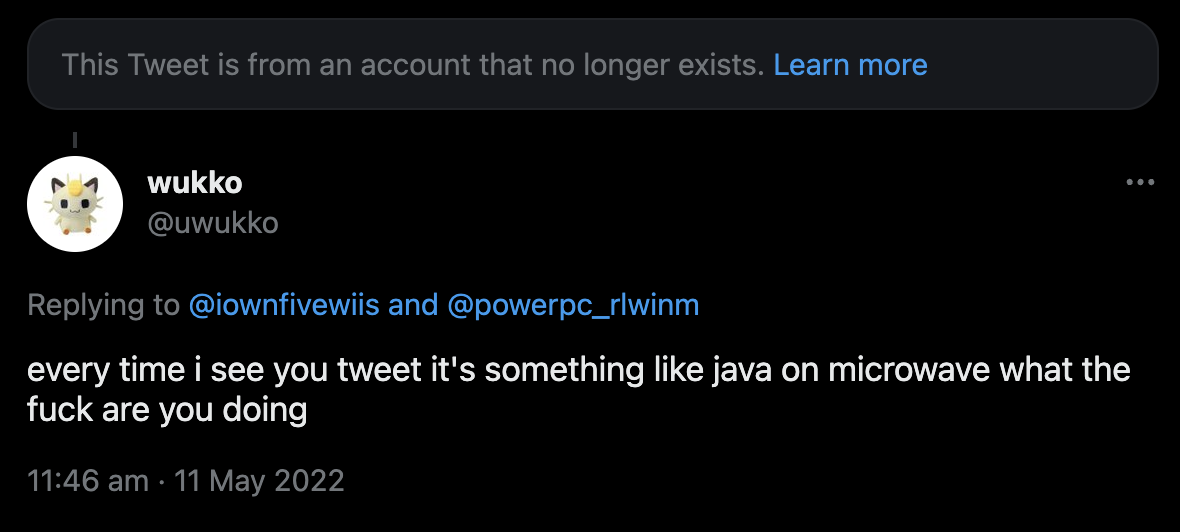The width and height of the screenshot is (1180, 532).
Task: Click wukko's Meowth profile avatar
Action: click(75, 203)
